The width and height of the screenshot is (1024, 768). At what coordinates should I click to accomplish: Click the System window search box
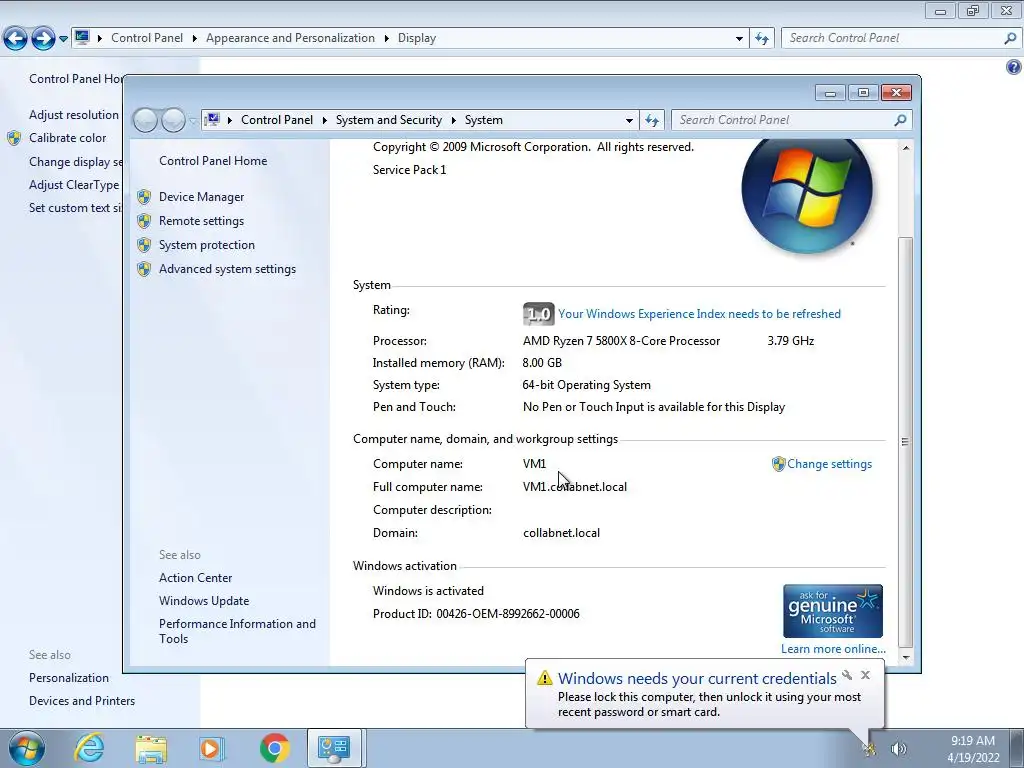(x=784, y=120)
